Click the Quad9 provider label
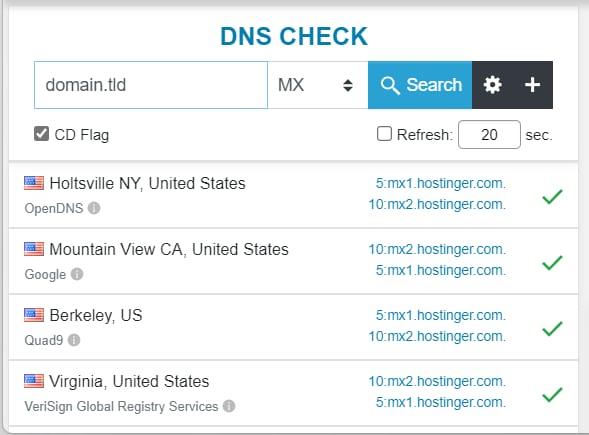589x435 pixels. pos(44,340)
